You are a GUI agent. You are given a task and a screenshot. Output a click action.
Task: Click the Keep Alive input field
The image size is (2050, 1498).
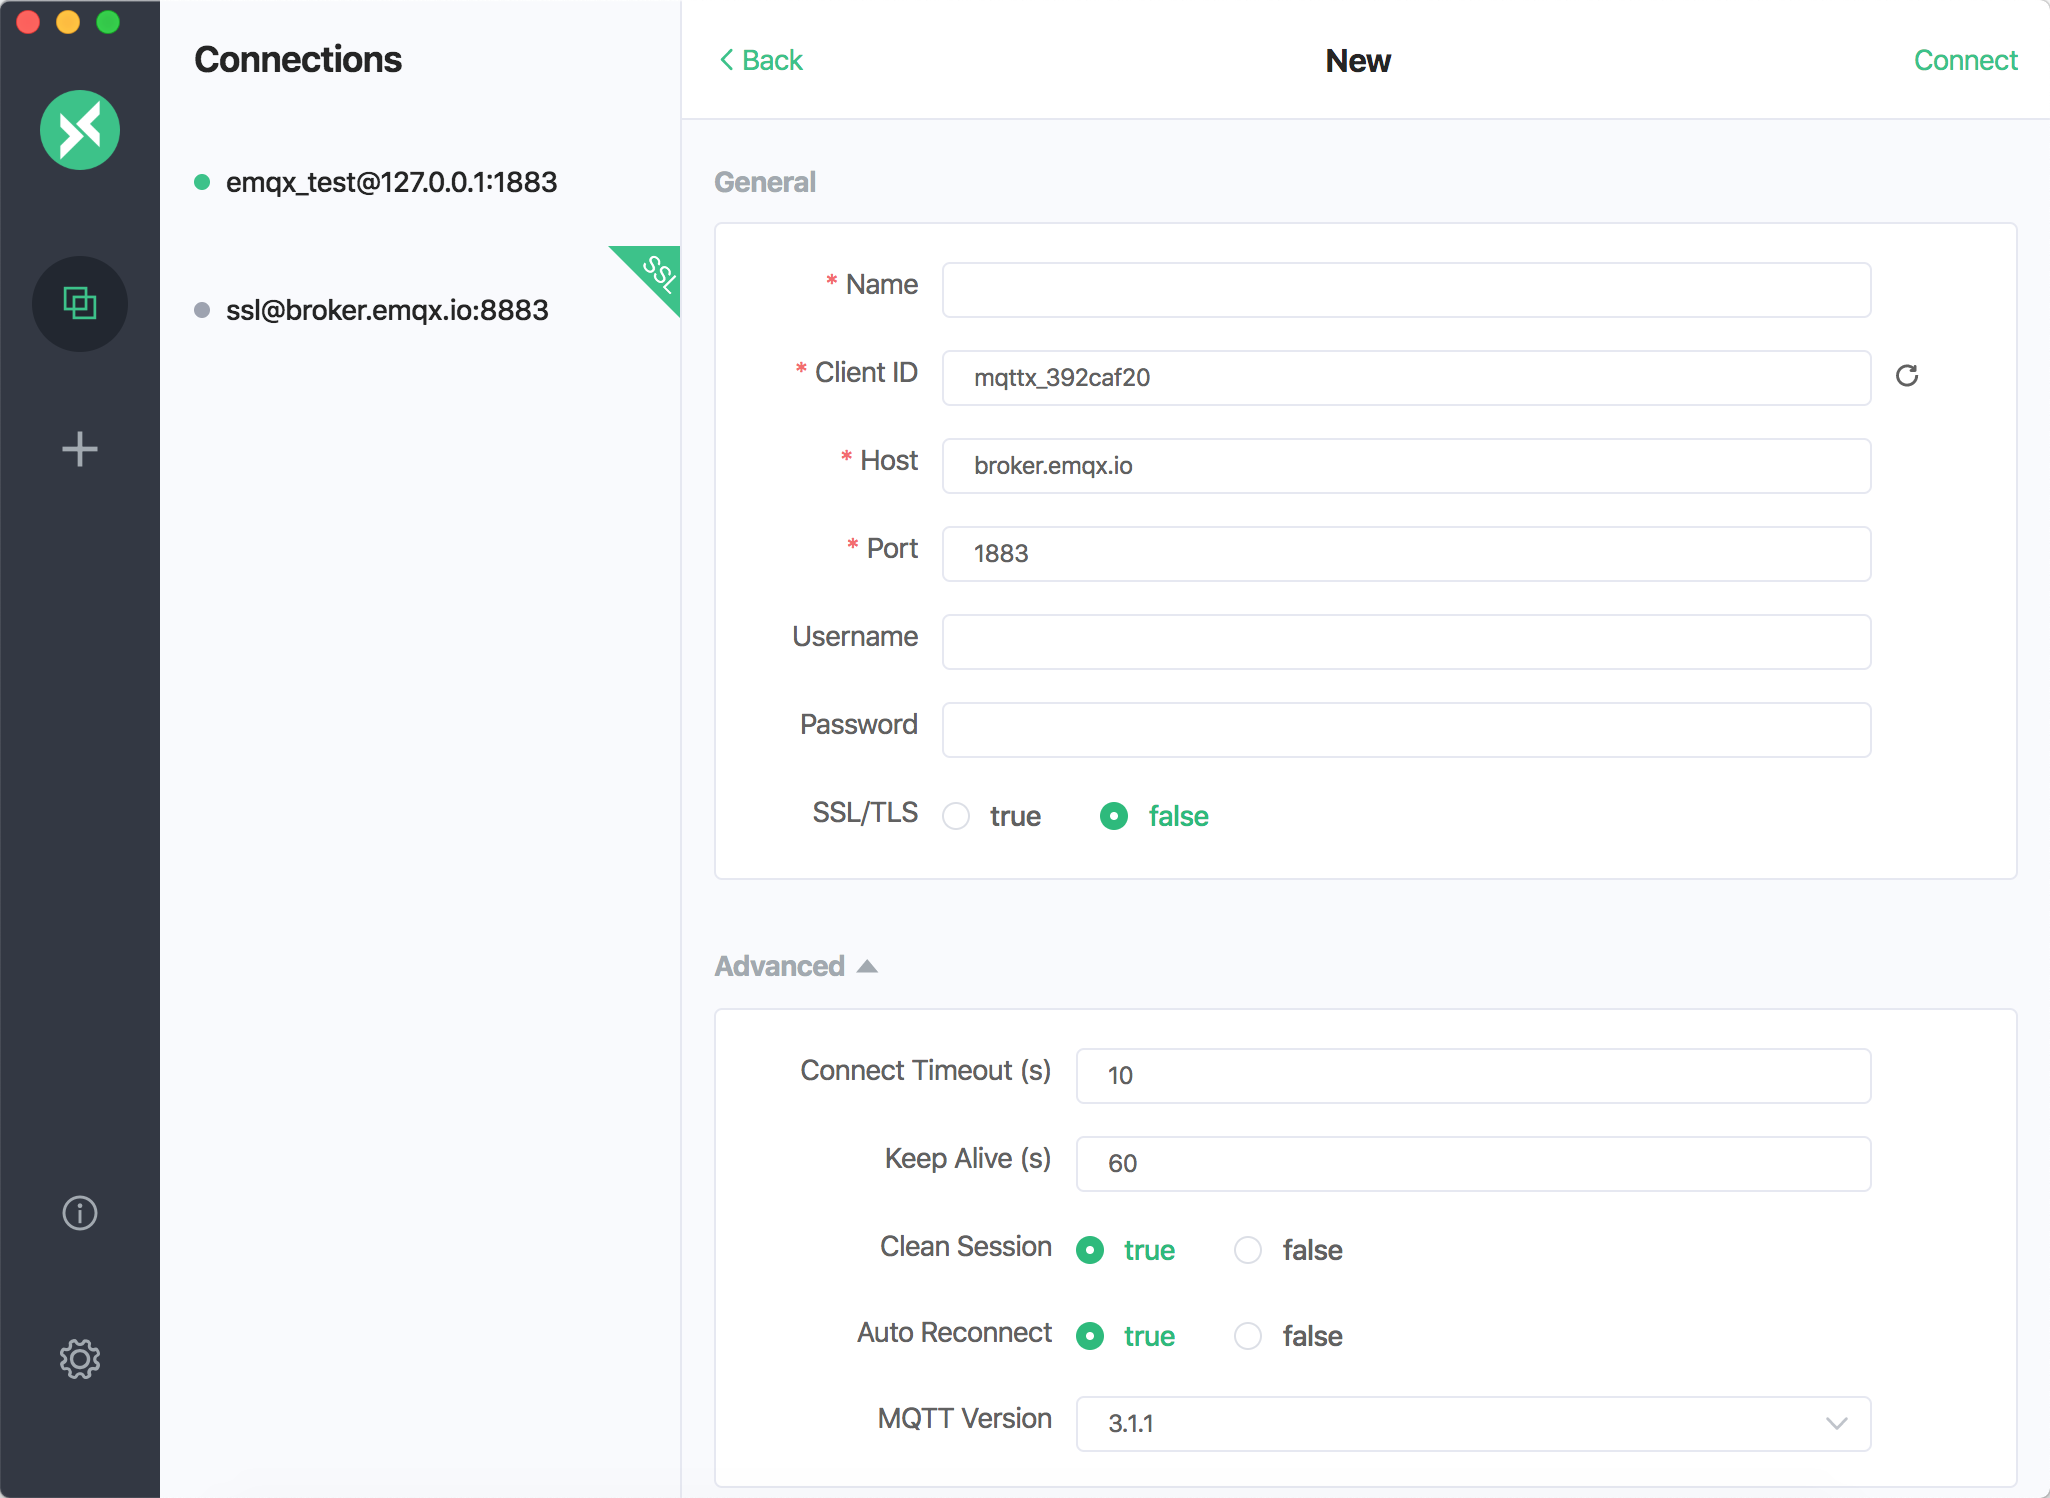(x=1472, y=1163)
